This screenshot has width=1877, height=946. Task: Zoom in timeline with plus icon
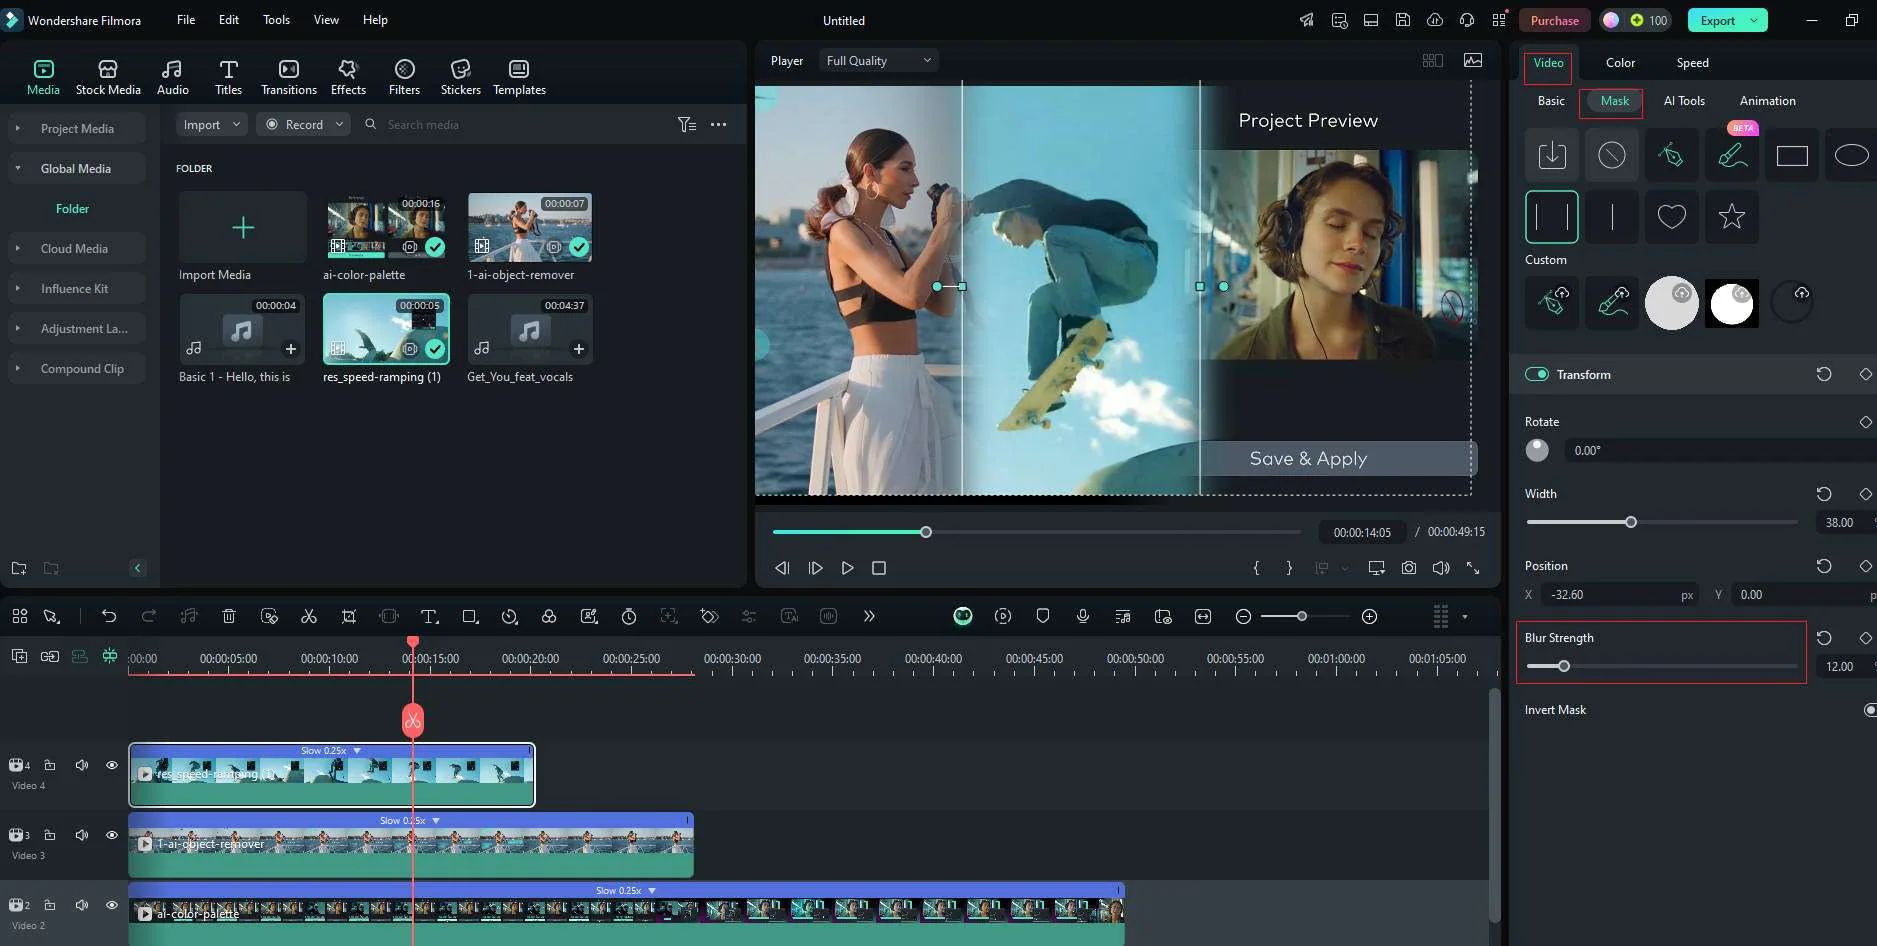click(1369, 617)
